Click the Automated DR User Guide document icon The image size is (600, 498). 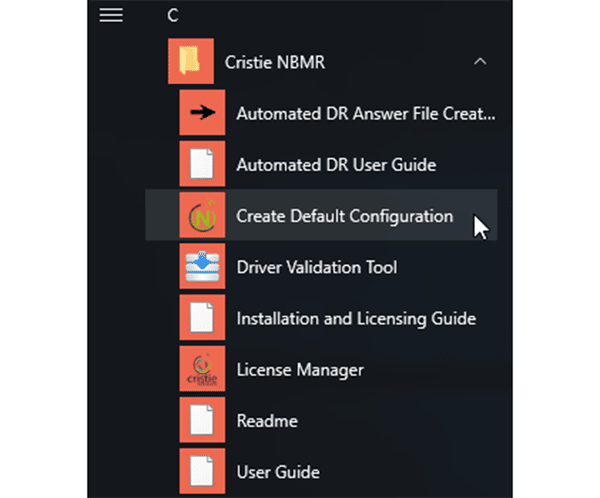coord(202,164)
